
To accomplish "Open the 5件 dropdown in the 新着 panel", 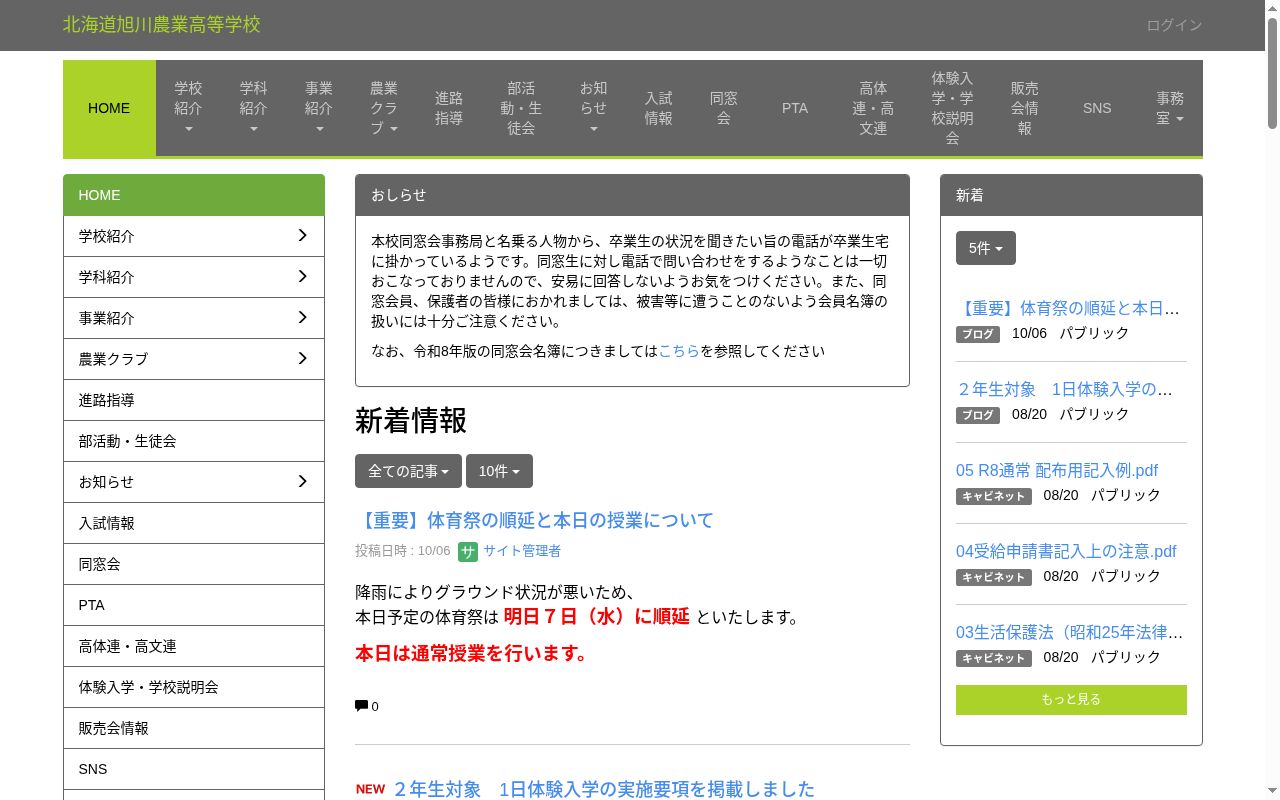I will coord(985,248).
